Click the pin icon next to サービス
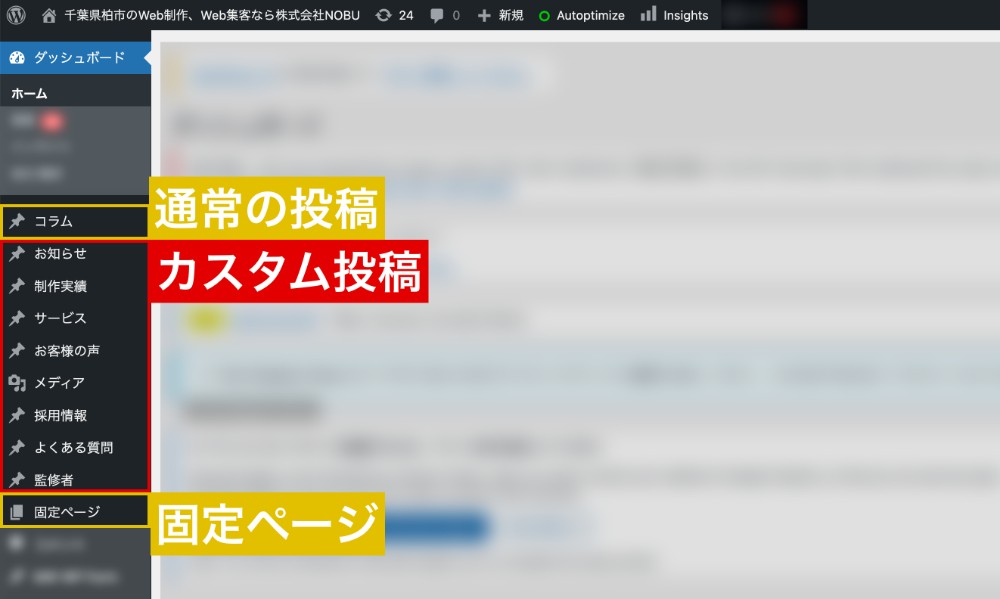1000x599 pixels. (17, 318)
